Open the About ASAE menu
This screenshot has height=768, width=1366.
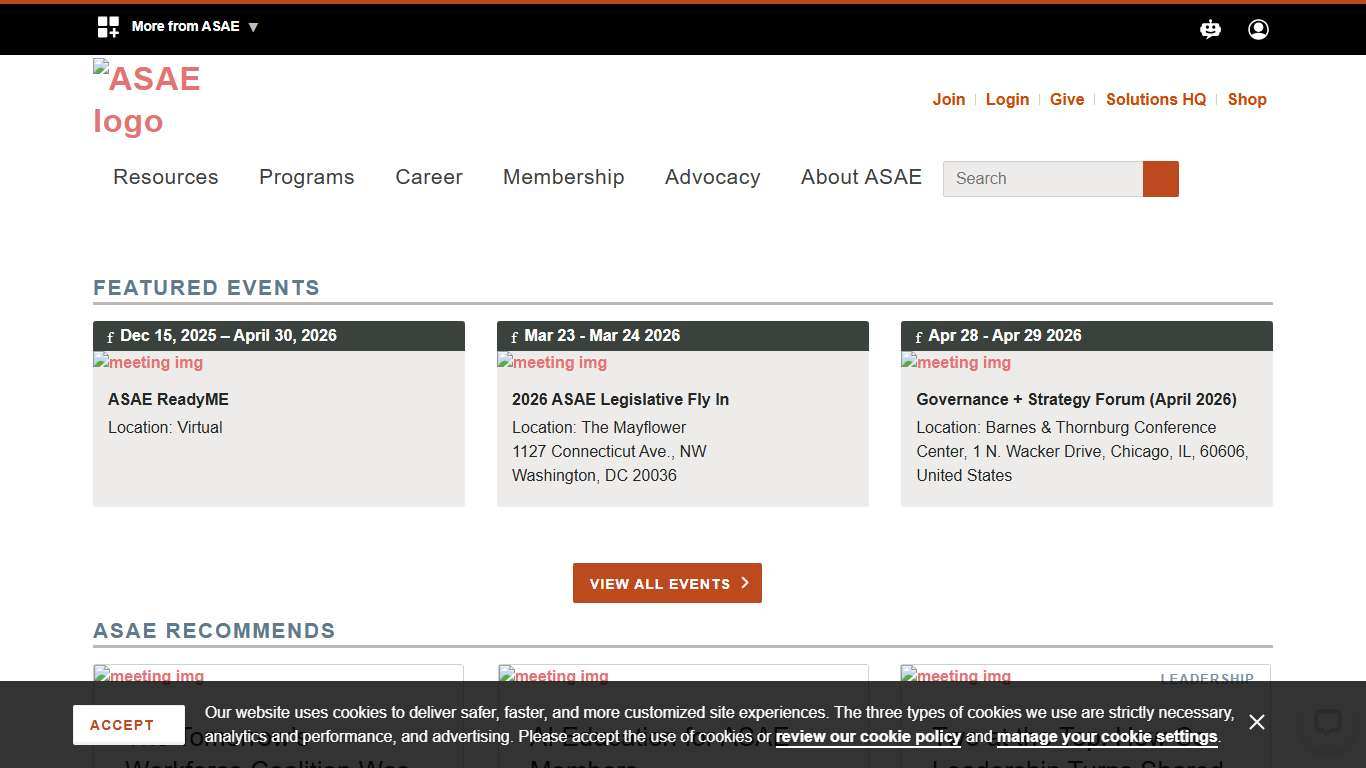(x=861, y=177)
